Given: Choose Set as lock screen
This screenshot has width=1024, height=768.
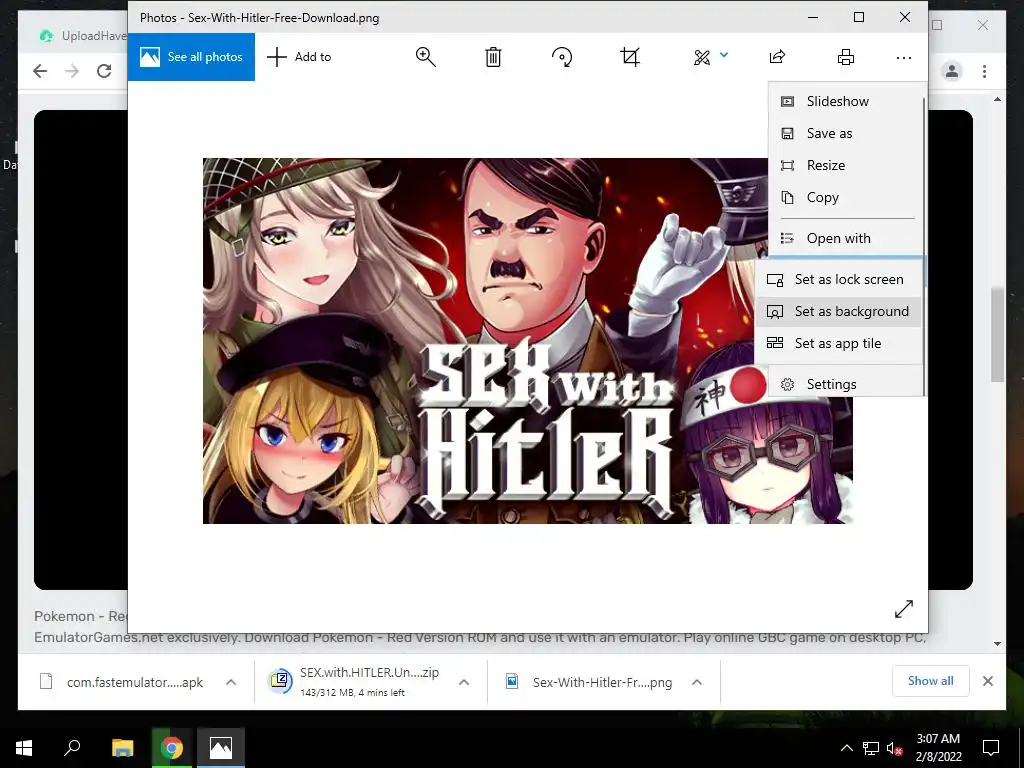Looking at the screenshot, I should point(839,280).
